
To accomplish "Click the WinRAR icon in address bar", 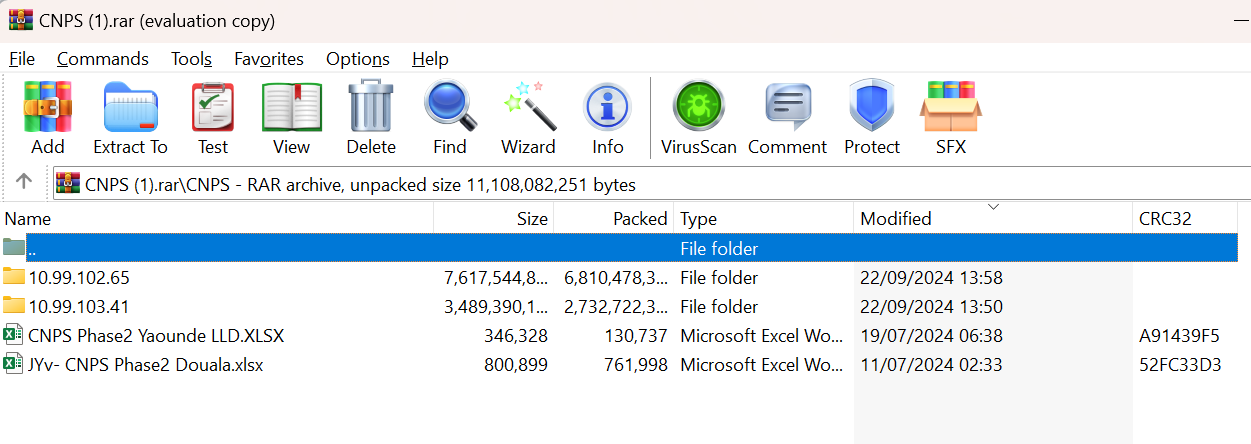I will pos(68,184).
